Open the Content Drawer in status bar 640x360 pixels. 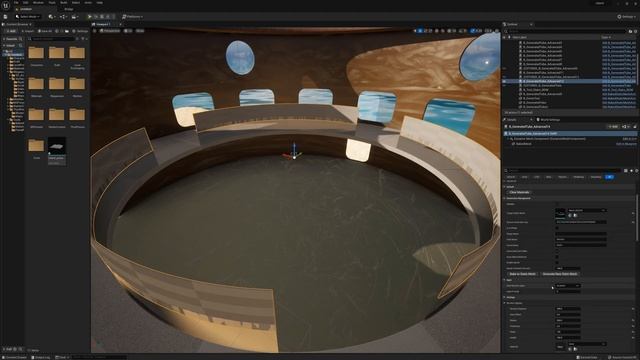(x=14, y=357)
